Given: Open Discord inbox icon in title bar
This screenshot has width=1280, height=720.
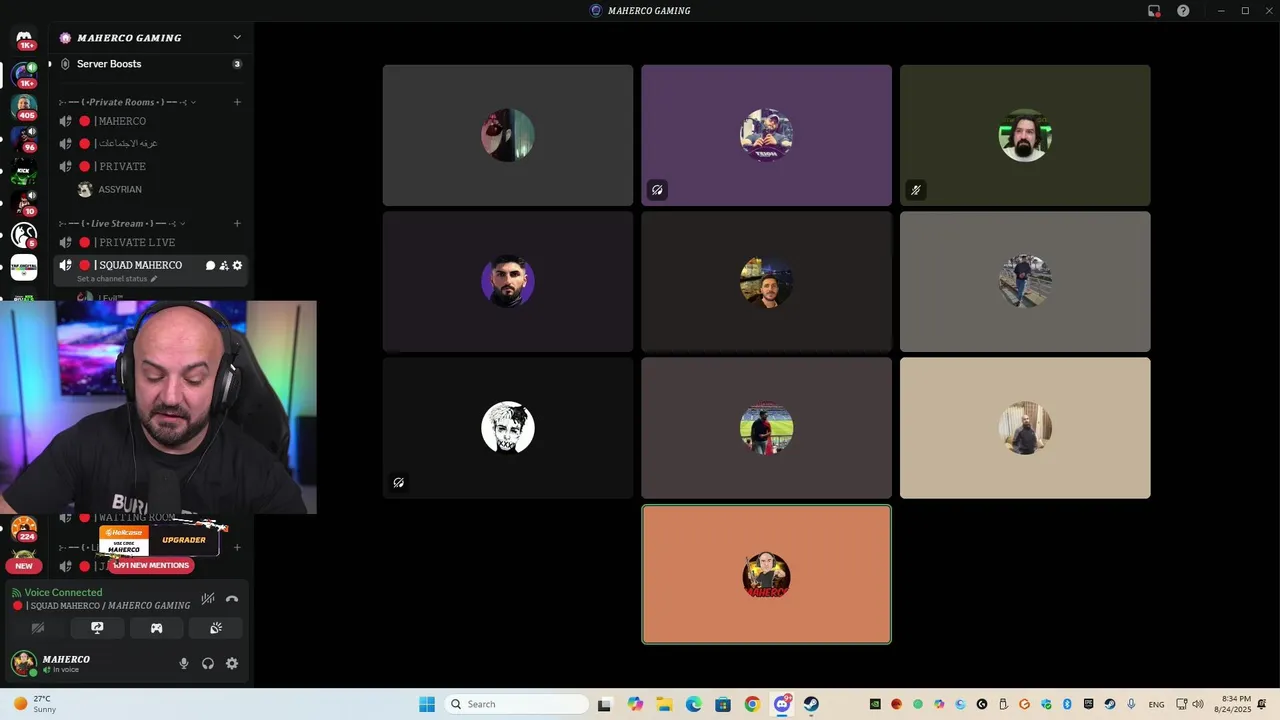Looking at the screenshot, I should coord(1154,11).
